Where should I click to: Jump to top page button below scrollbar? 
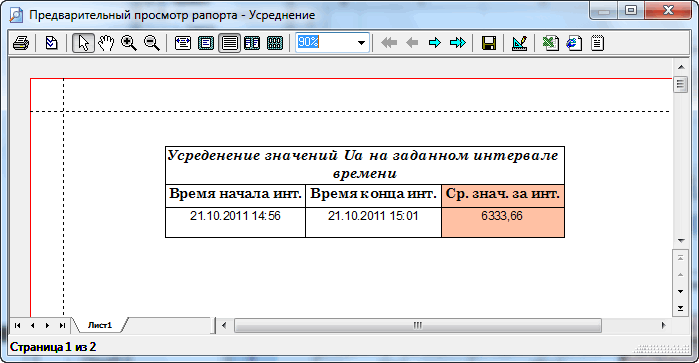point(680,258)
